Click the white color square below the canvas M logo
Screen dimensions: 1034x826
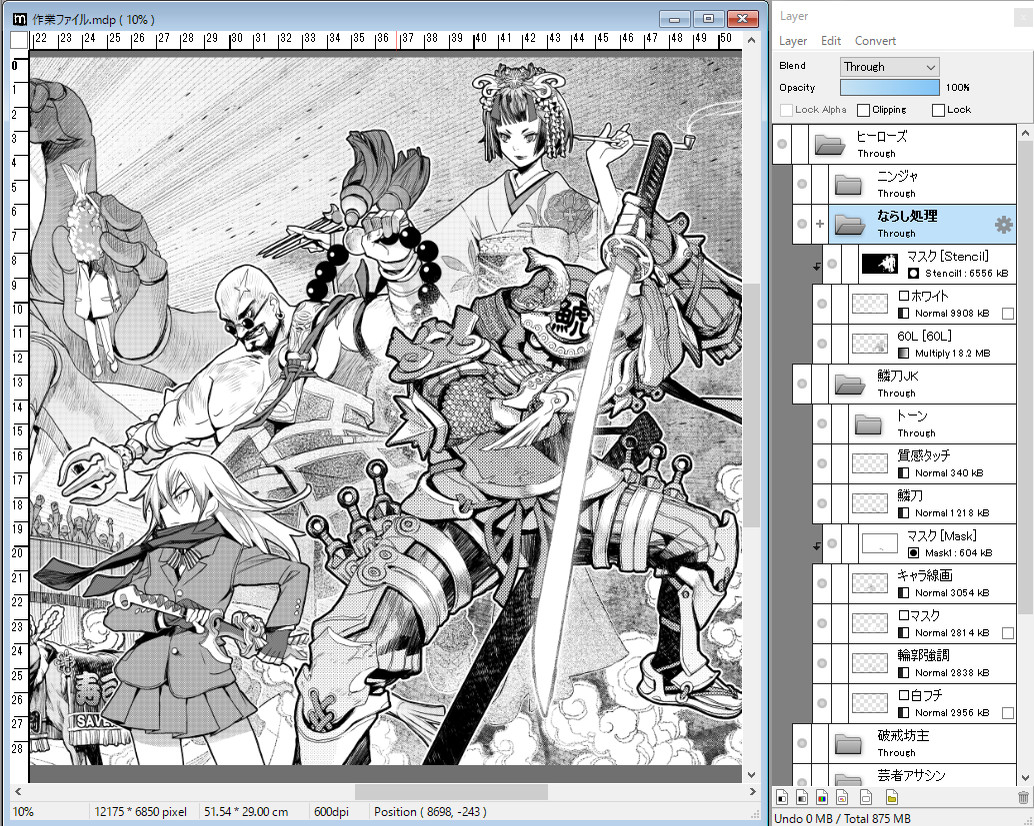point(17,40)
